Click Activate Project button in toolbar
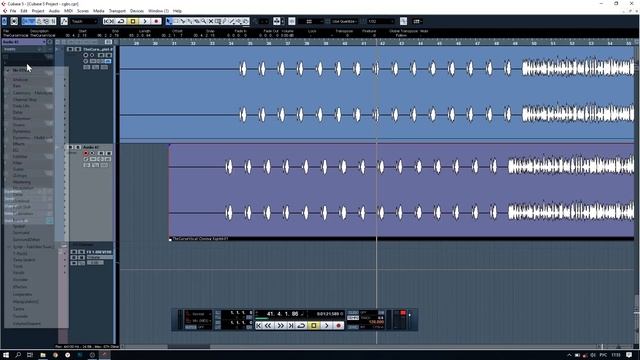The height and width of the screenshot is (360, 640). tap(4, 21)
